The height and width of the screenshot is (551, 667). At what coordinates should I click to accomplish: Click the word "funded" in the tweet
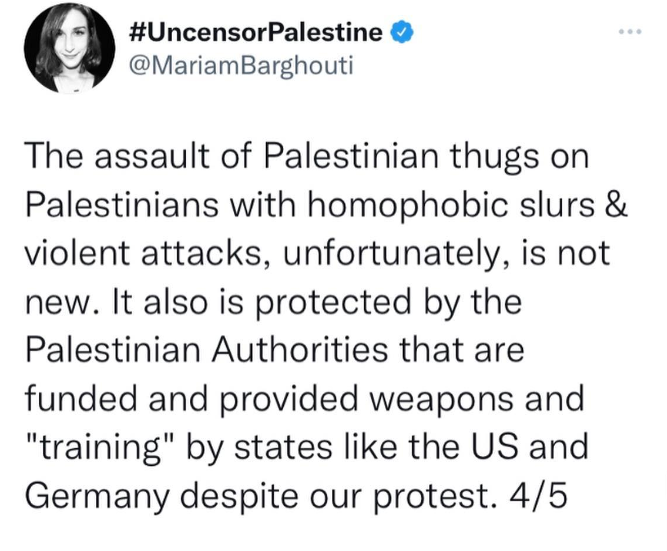(x=83, y=399)
